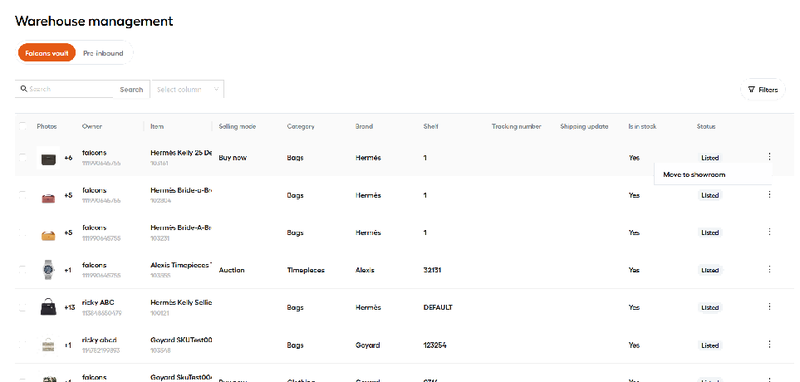Screen dimensions: 800x382
Task: Switch to the Pre inbound tab
Action: pos(103,53)
